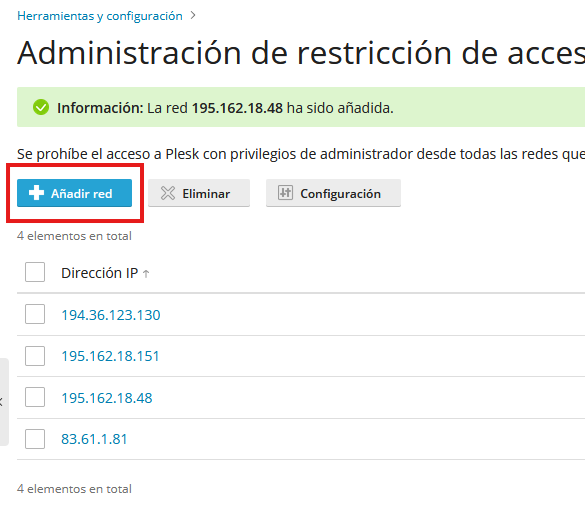
Task: Open the Herramientas y configuración breadcrumb link
Action: pyautogui.click(x=100, y=16)
